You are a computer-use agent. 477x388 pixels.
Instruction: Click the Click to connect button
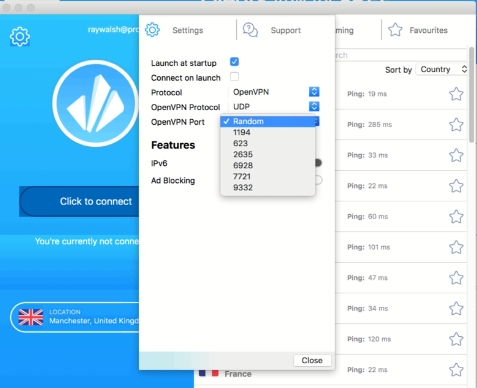point(79,201)
